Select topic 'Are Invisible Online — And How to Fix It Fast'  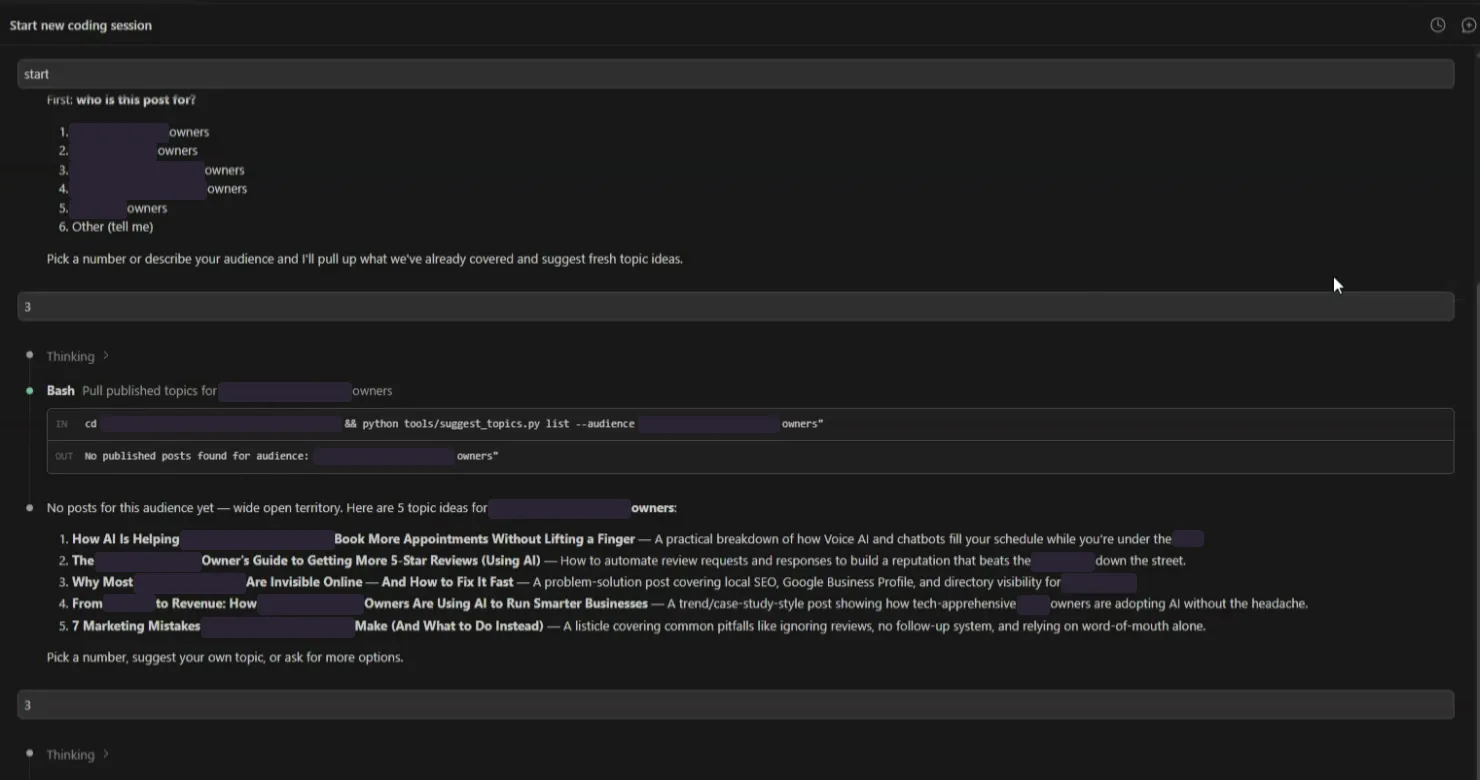tap(379, 582)
